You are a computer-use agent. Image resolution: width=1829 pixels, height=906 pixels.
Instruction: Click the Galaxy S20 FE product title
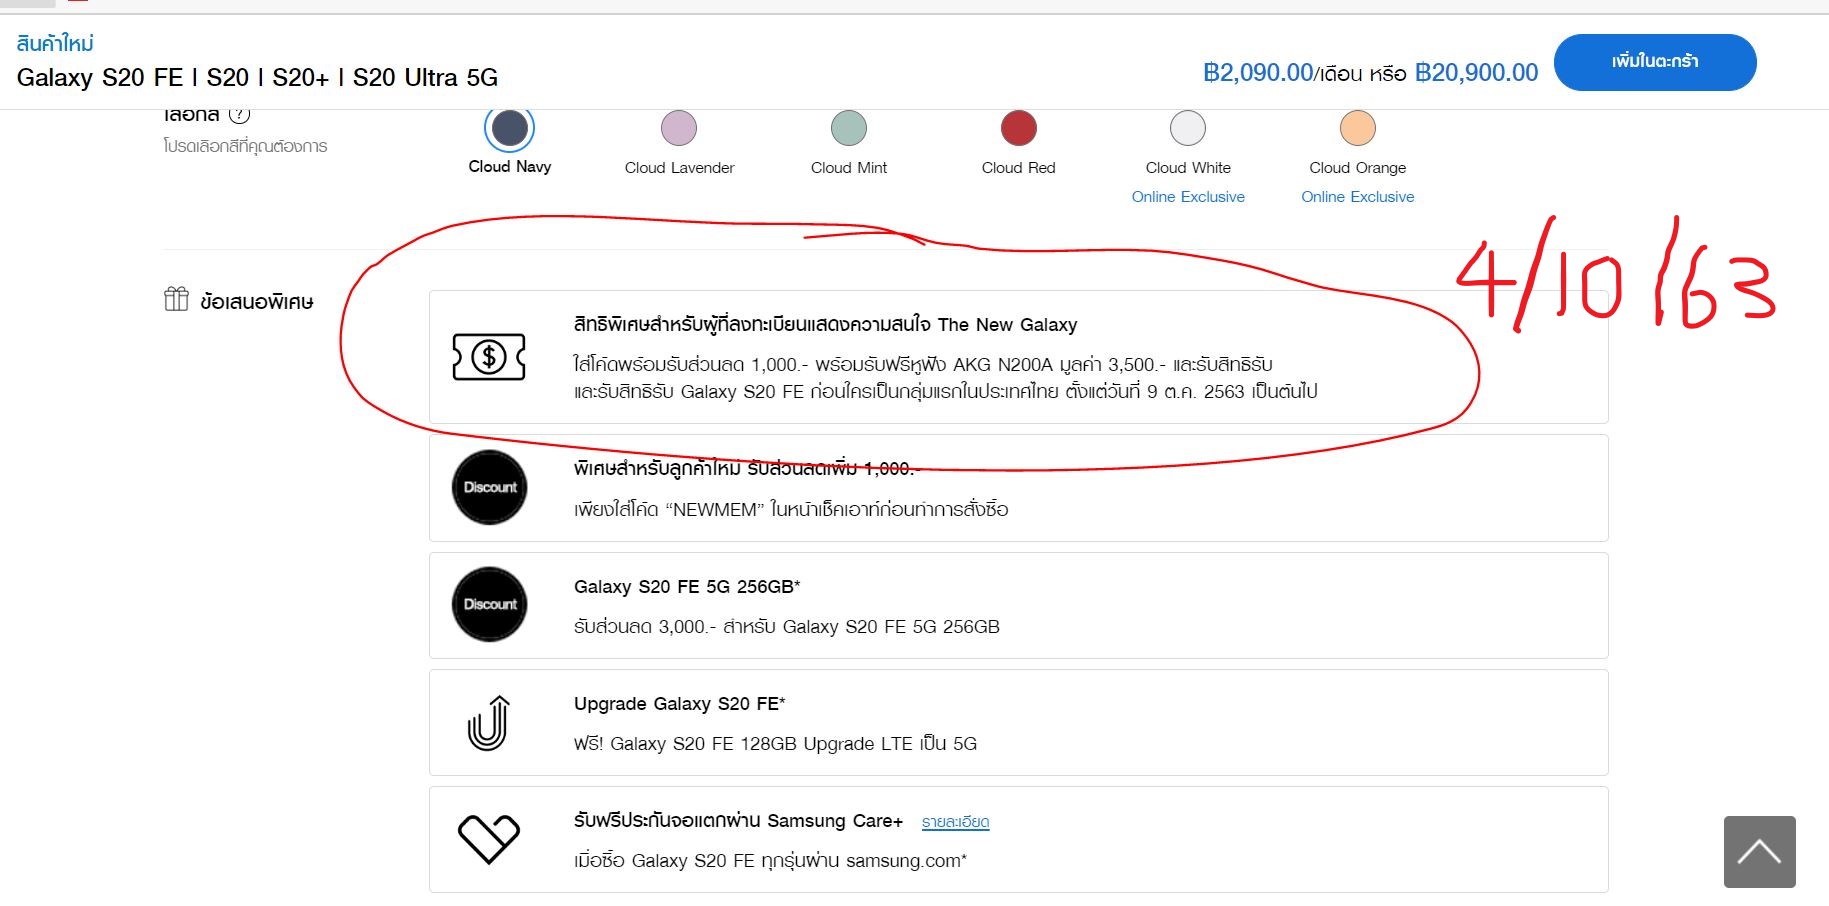click(x=257, y=78)
